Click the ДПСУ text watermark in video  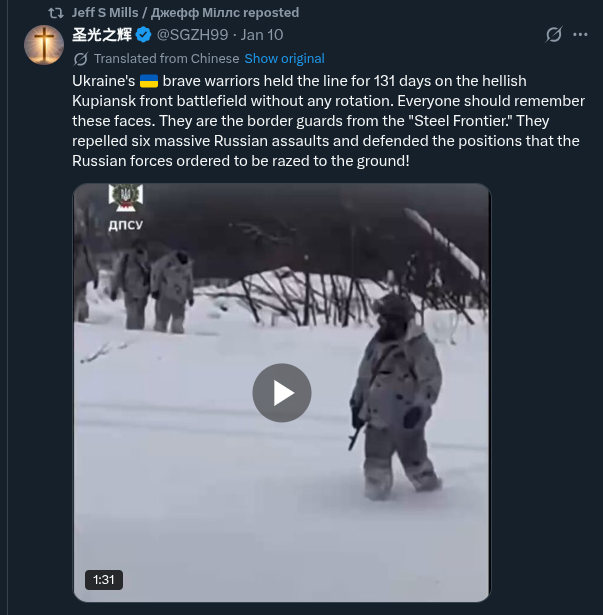point(126,225)
